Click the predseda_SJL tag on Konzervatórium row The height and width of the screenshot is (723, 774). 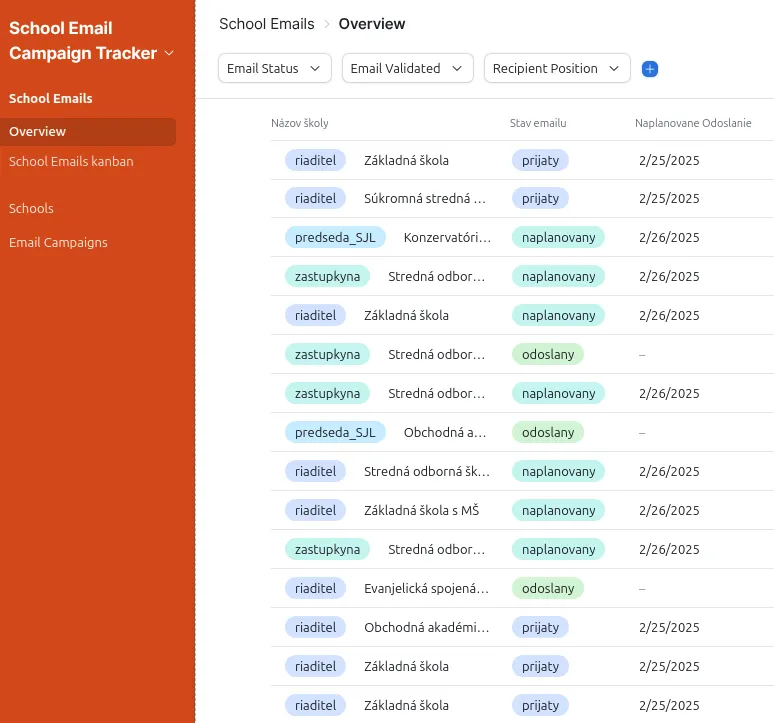[335, 238]
